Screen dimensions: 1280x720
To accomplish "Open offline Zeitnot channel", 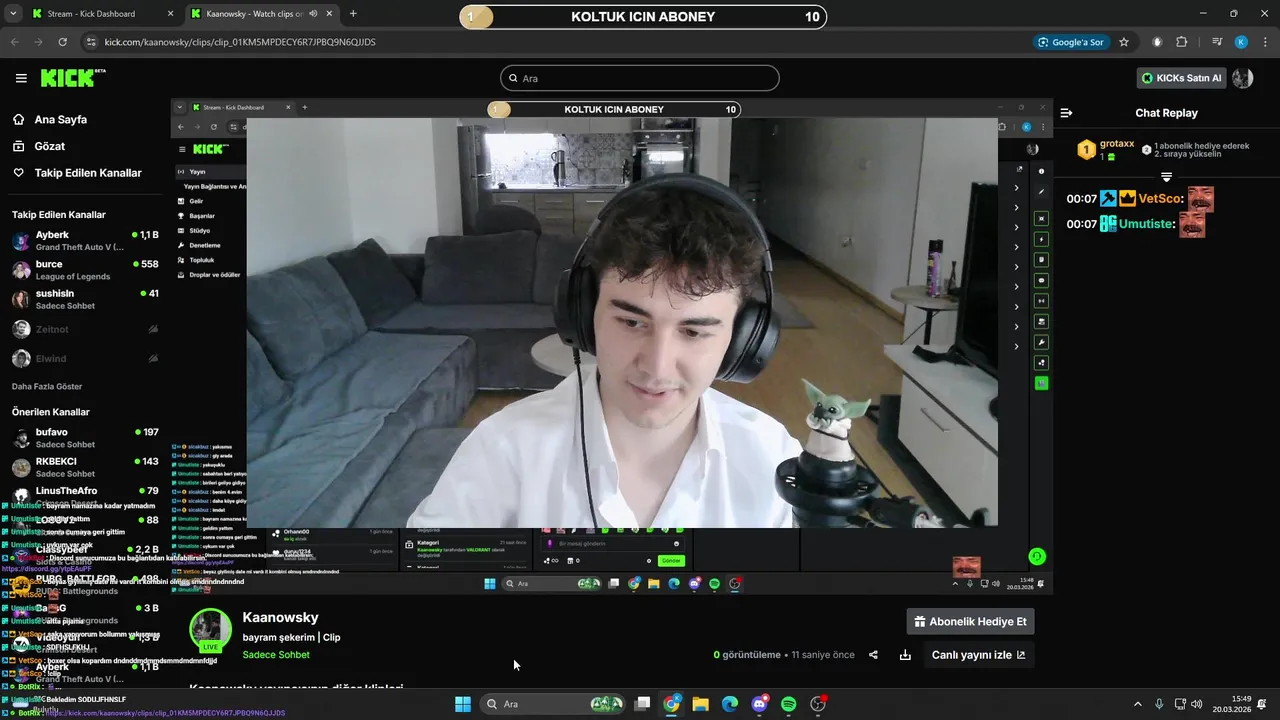I will [85, 329].
